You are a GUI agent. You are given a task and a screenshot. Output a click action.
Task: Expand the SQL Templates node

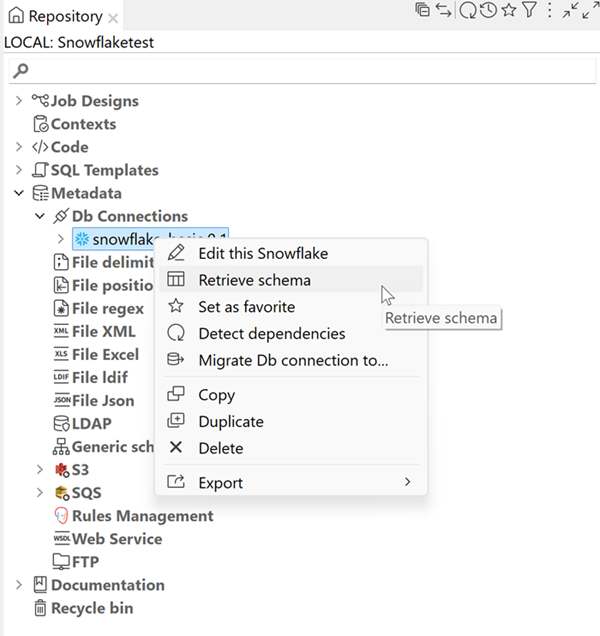pyautogui.click(x=19, y=170)
